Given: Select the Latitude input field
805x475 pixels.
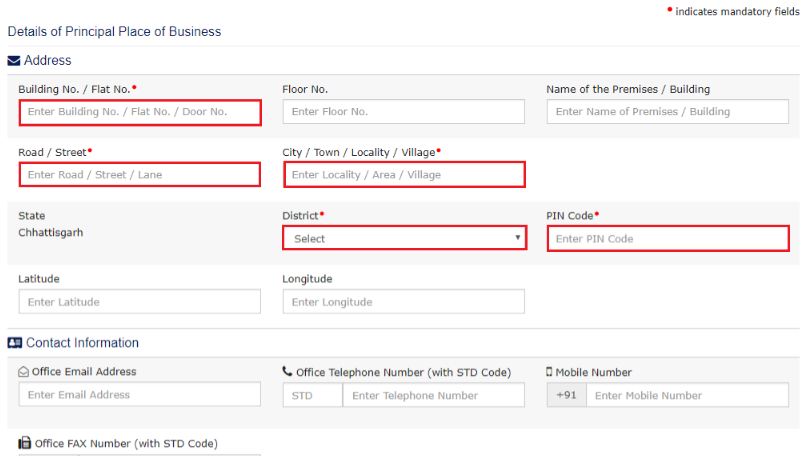Looking at the screenshot, I should 140,302.
